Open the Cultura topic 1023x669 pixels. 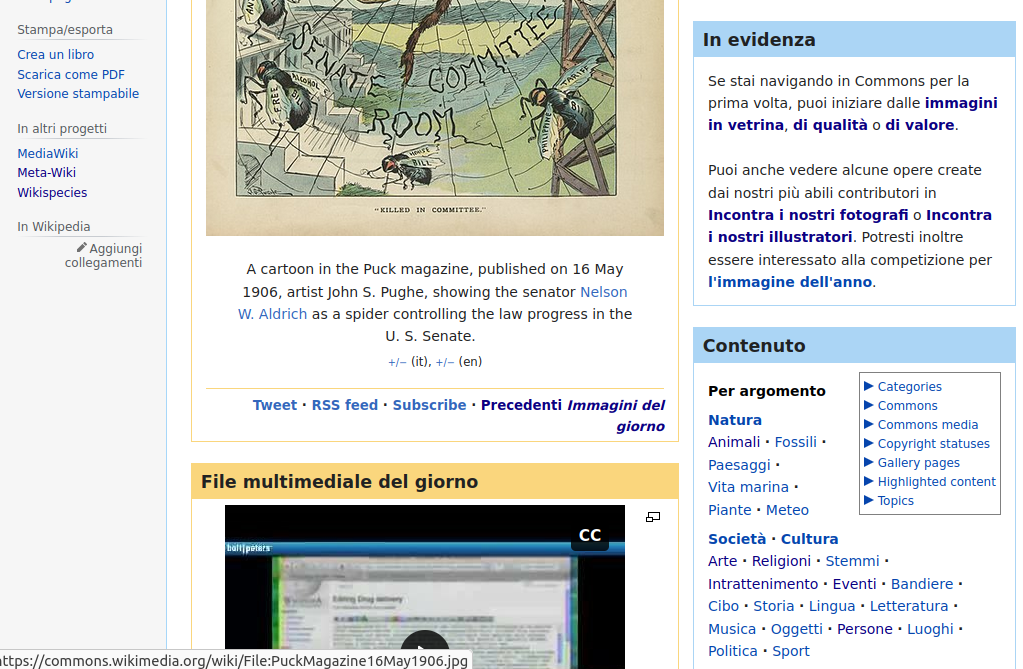809,538
